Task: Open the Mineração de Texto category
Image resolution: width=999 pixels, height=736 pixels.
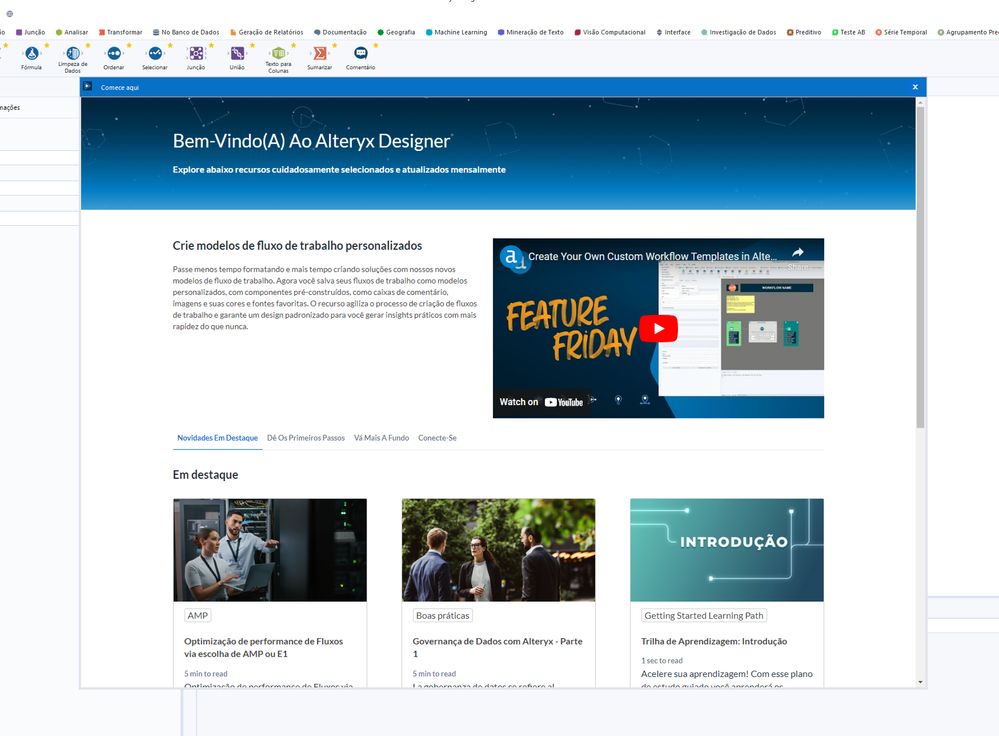Action: 531,32
